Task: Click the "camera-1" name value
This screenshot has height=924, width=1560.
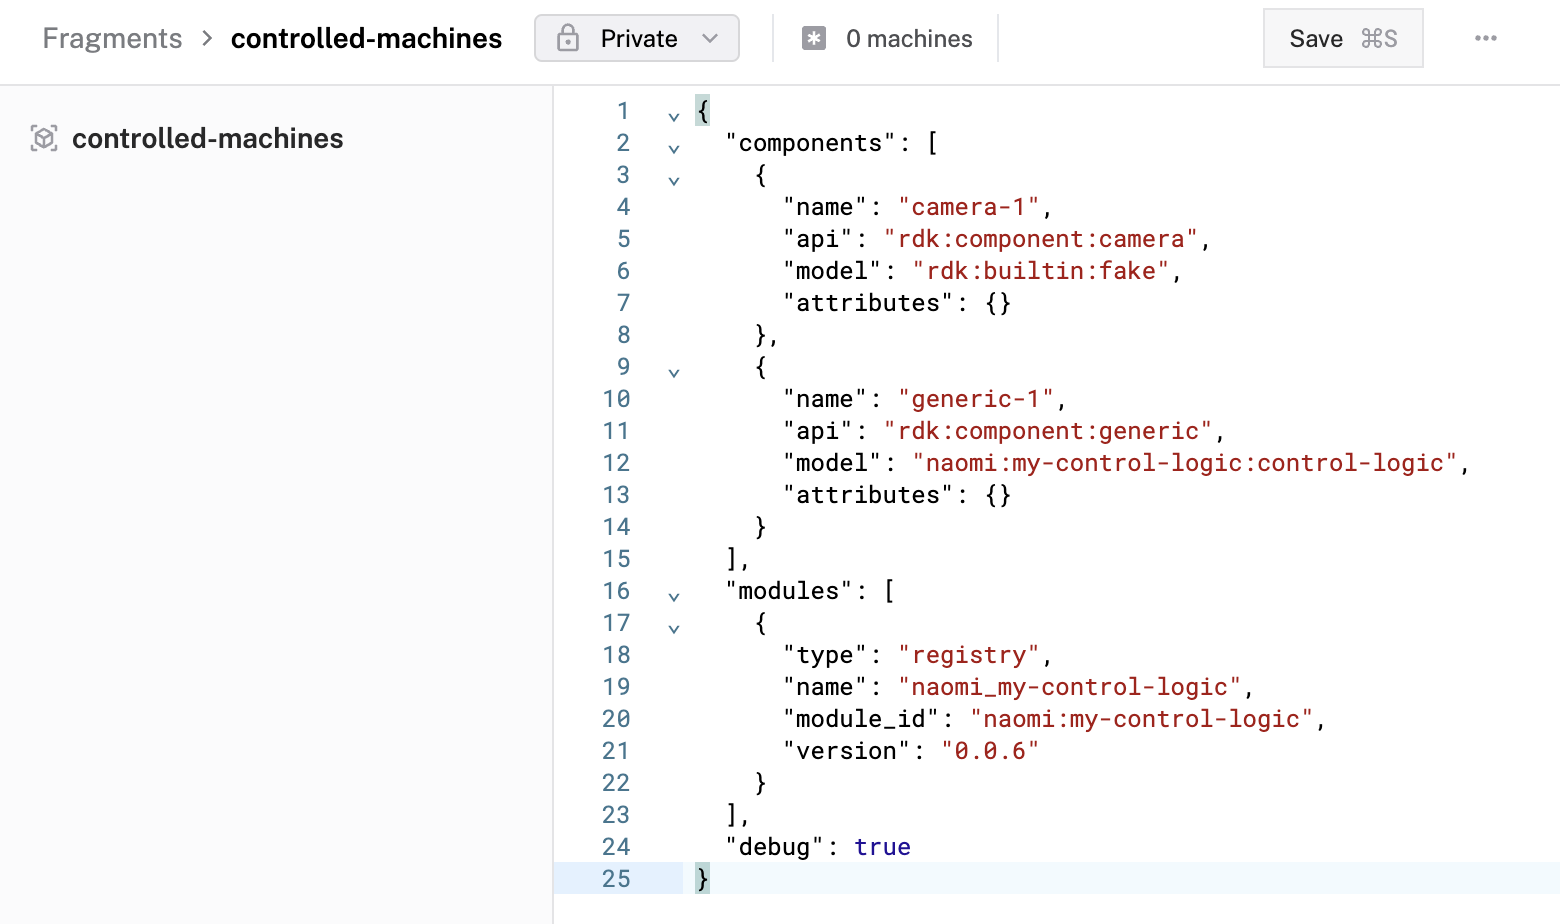Action: coord(969,207)
